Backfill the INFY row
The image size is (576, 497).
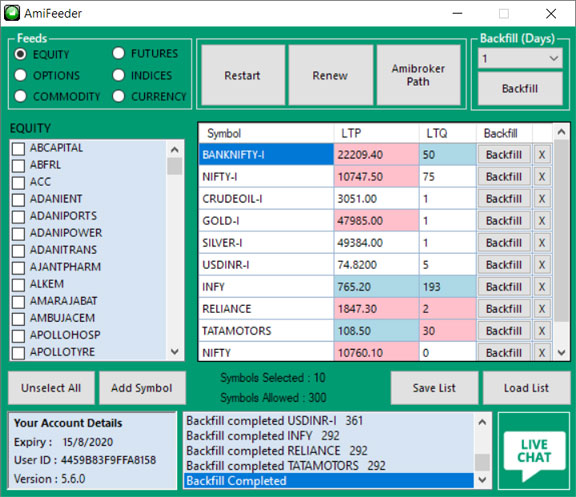[x=504, y=287]
